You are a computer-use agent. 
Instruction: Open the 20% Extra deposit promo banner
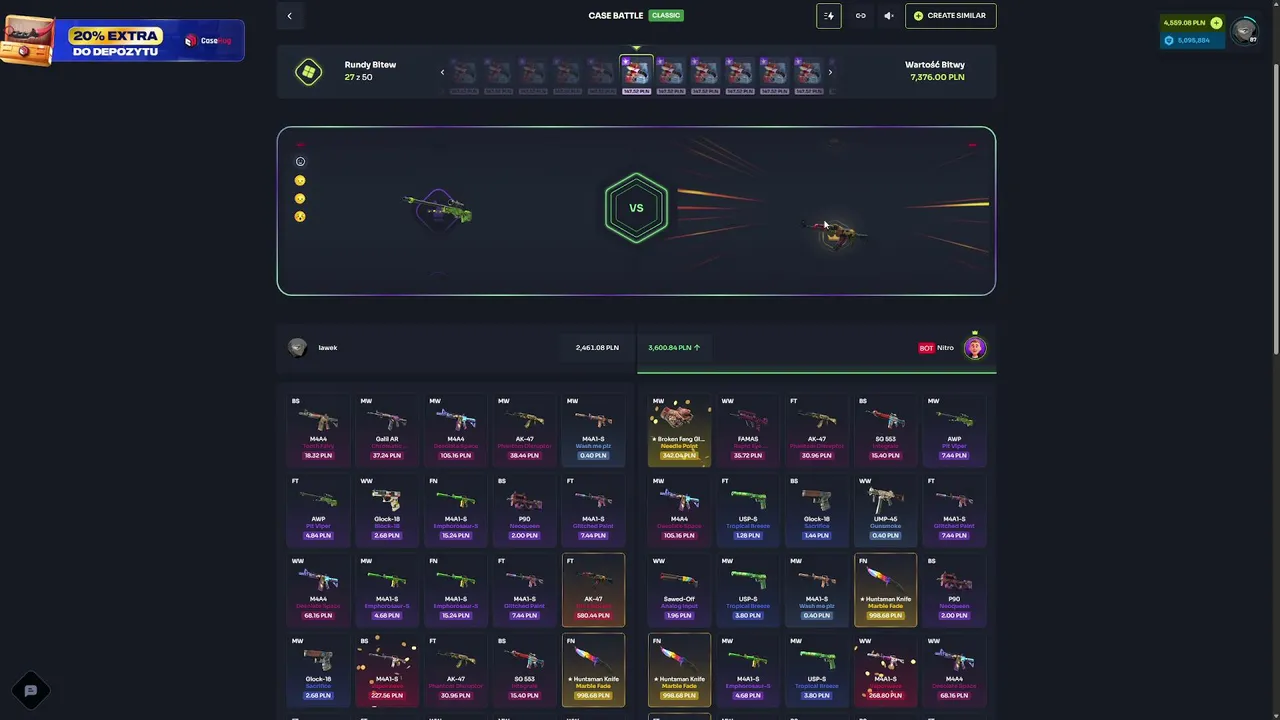(x=122, y=40)
